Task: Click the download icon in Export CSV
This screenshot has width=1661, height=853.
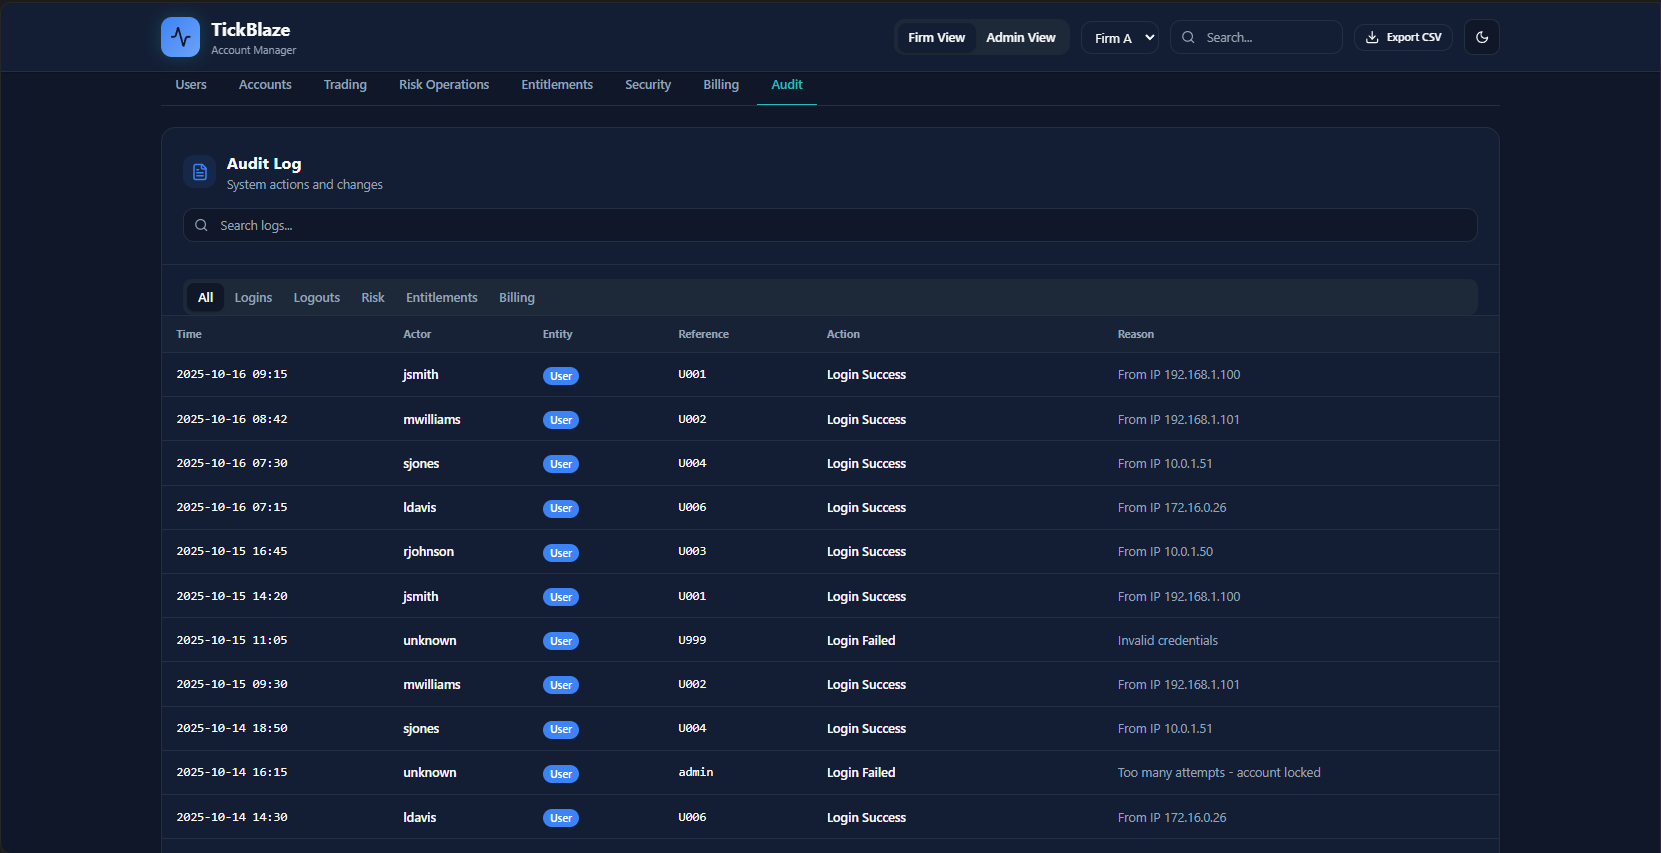Action: point(1372,37)
